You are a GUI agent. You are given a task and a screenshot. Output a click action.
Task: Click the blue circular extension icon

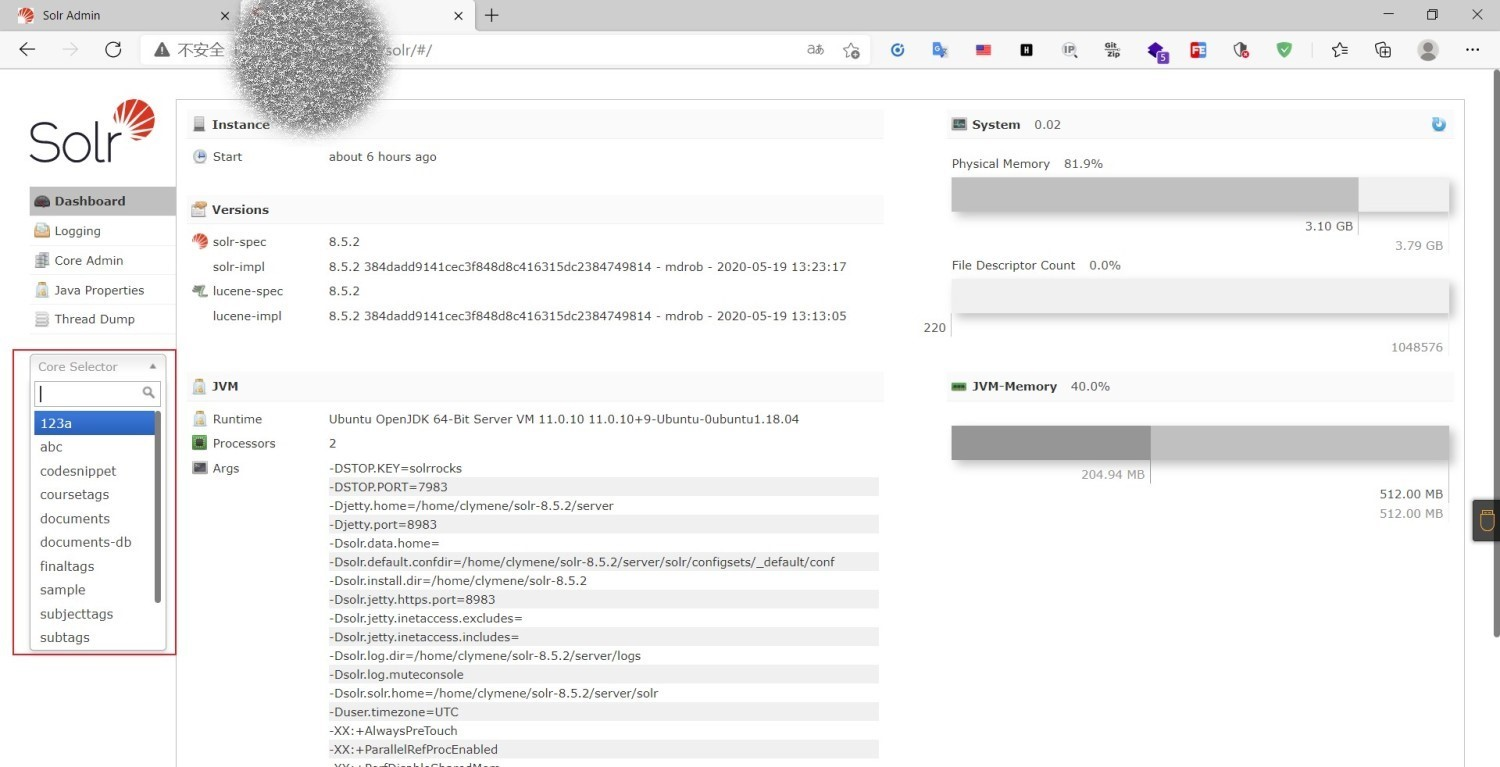pyautogui.click(x=897, y=50)
